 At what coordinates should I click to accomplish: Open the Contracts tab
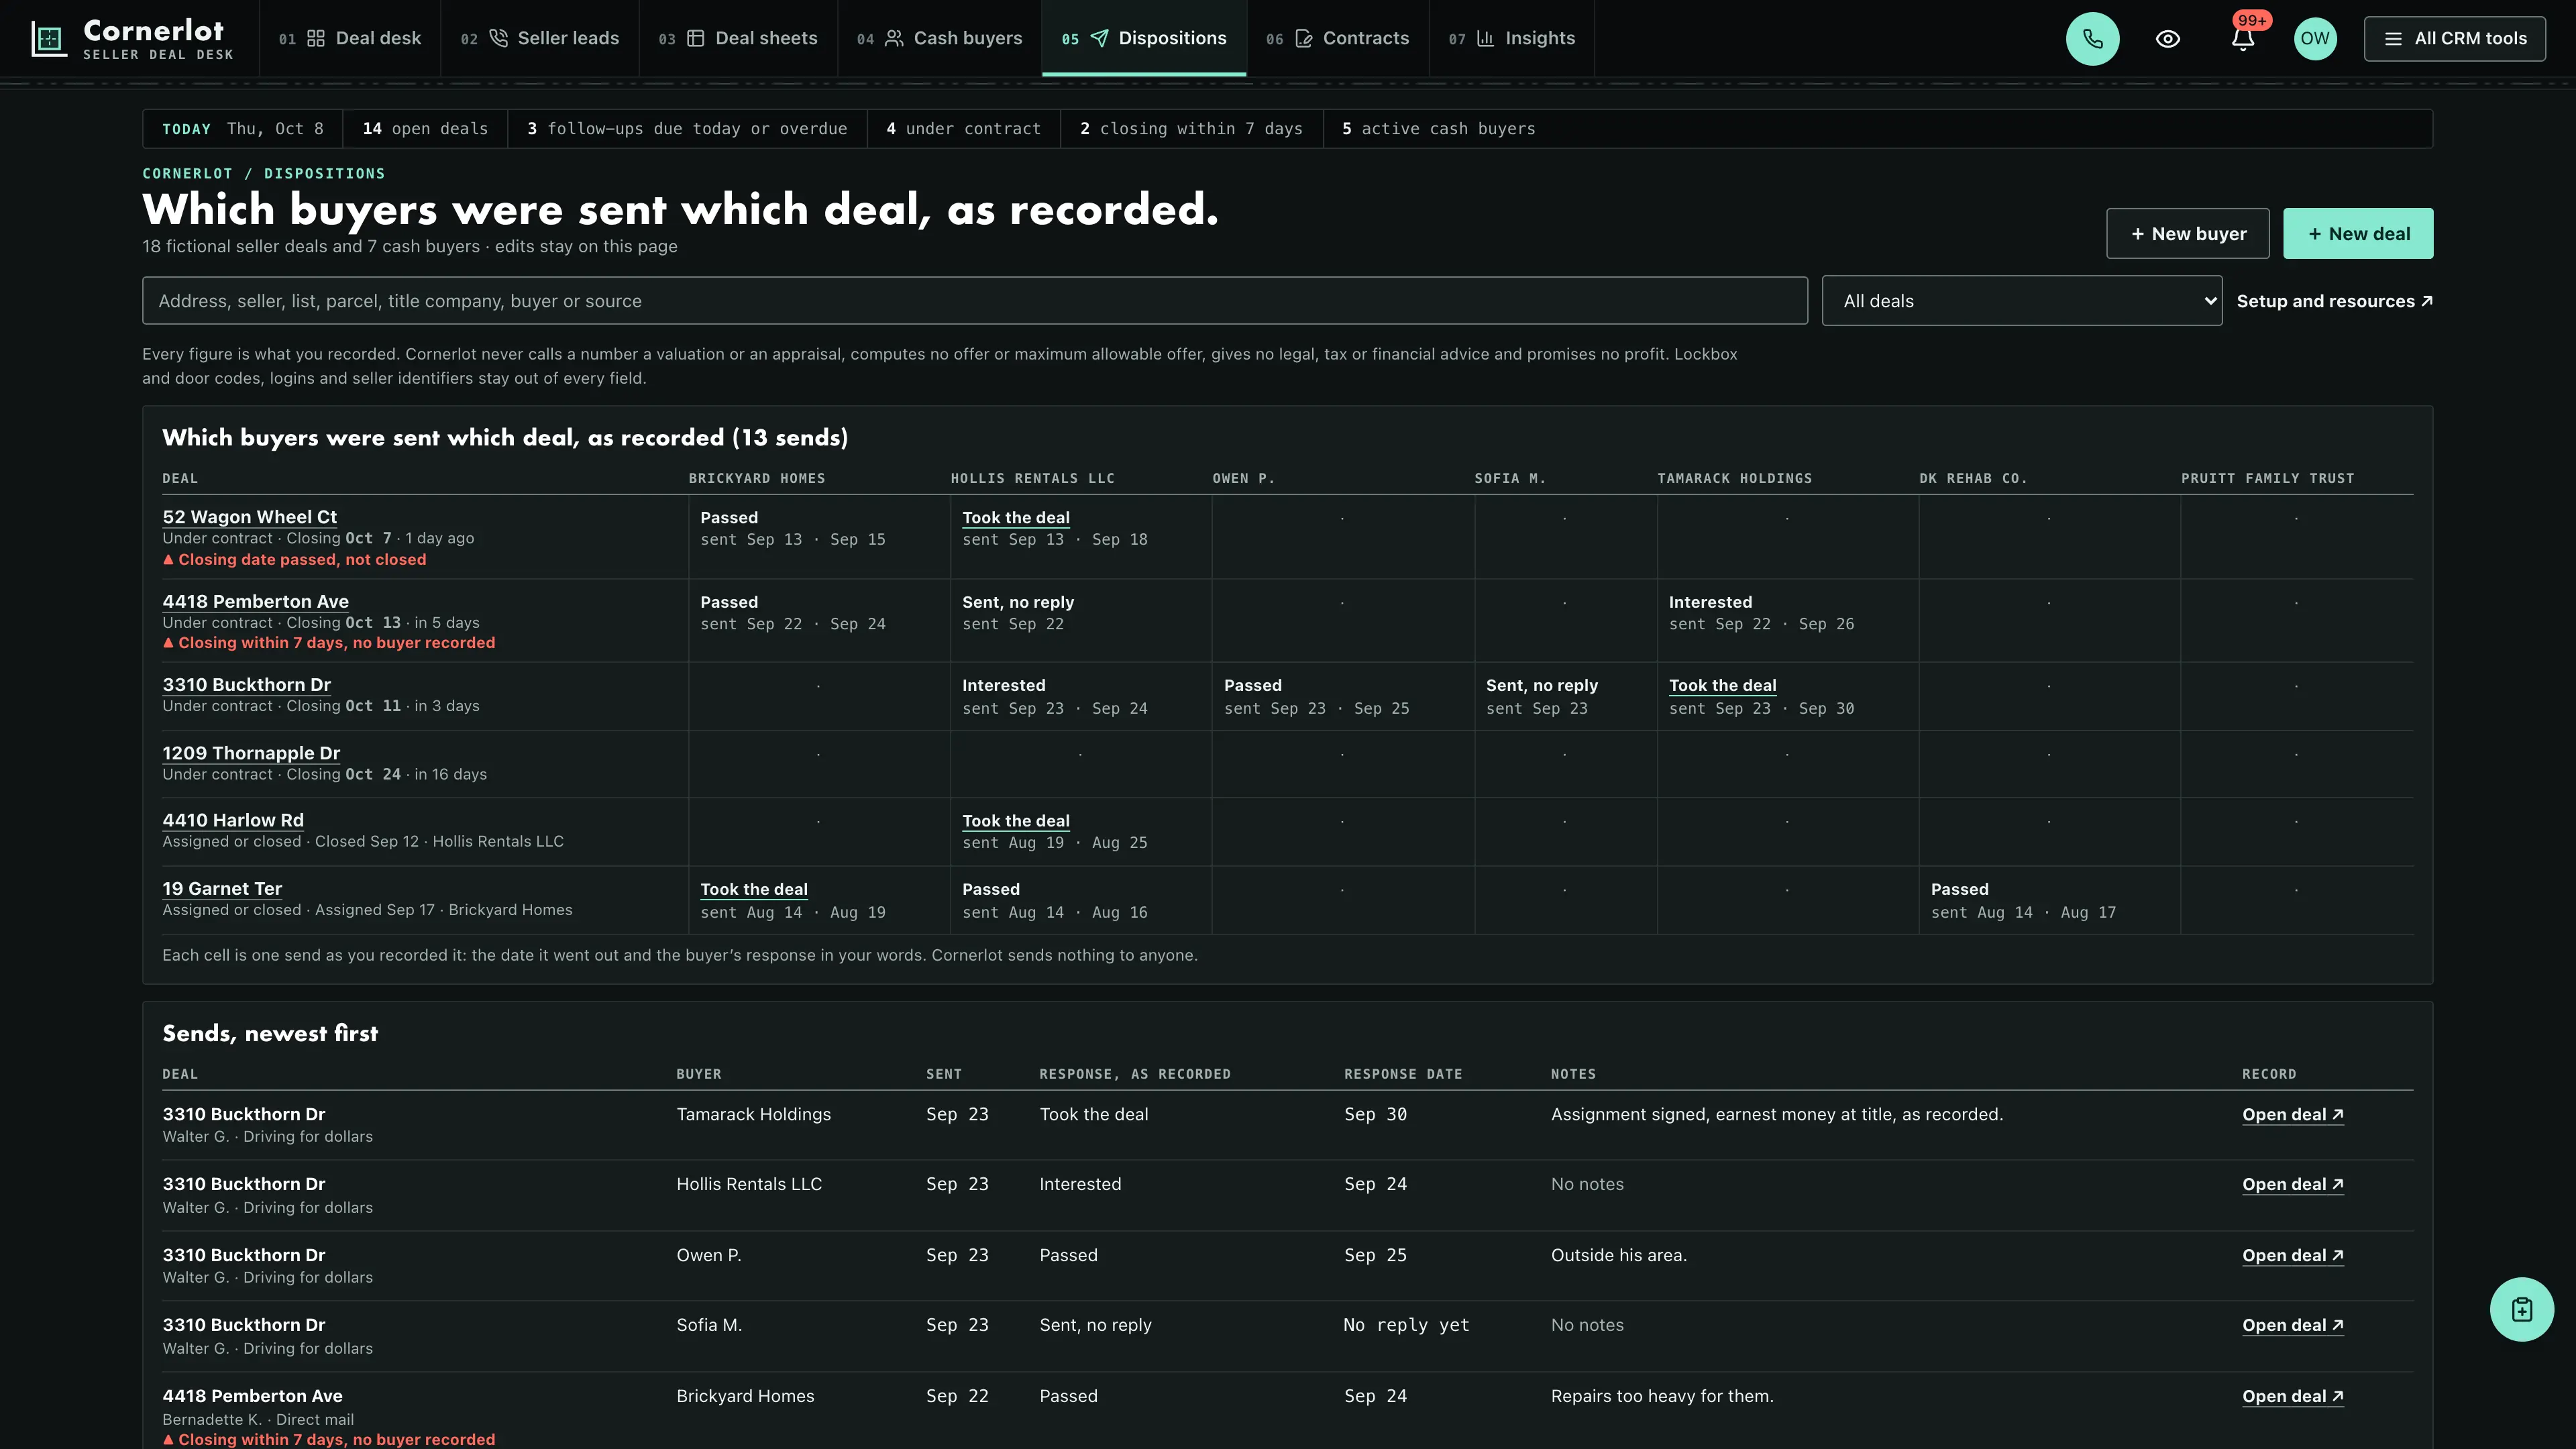click(1338, 39)
